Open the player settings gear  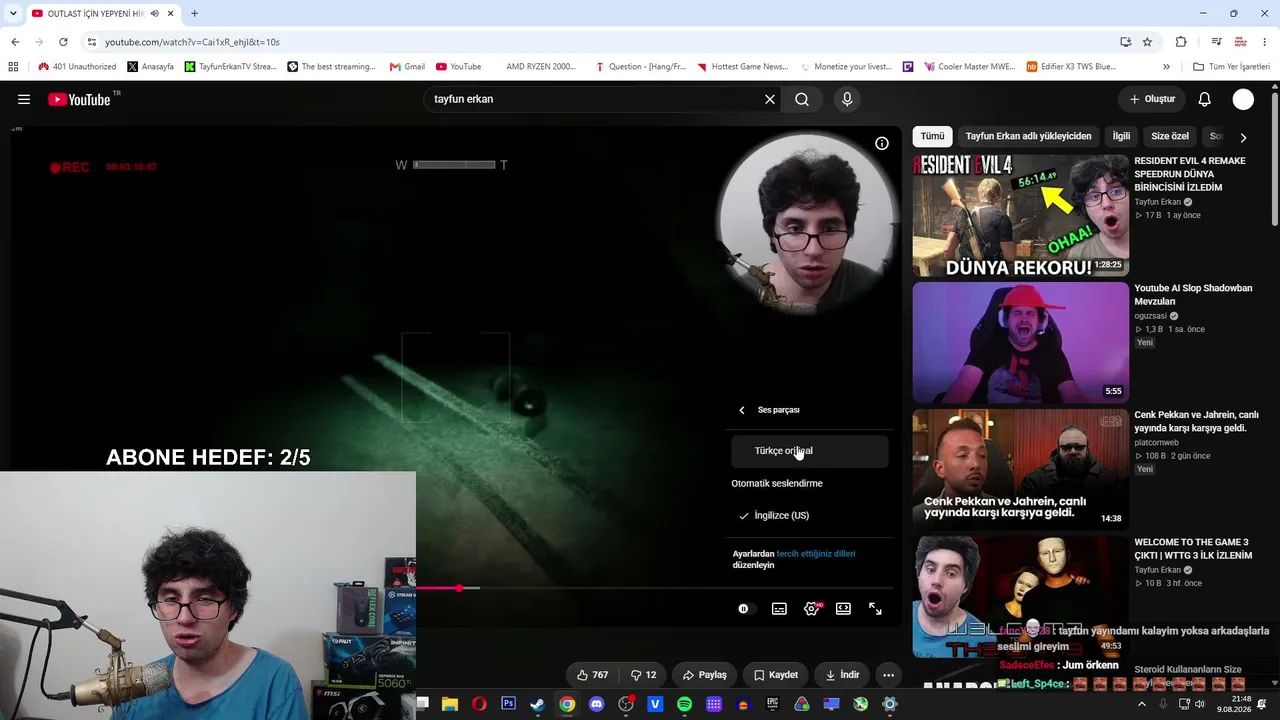click(811, 608)
